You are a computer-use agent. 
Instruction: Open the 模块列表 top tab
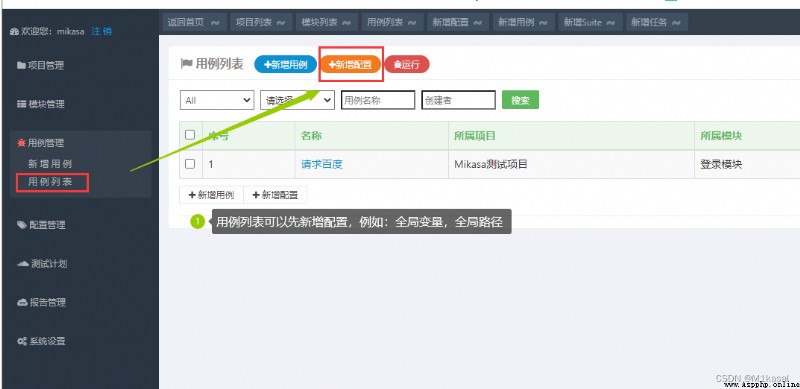(x=326, y=22)
